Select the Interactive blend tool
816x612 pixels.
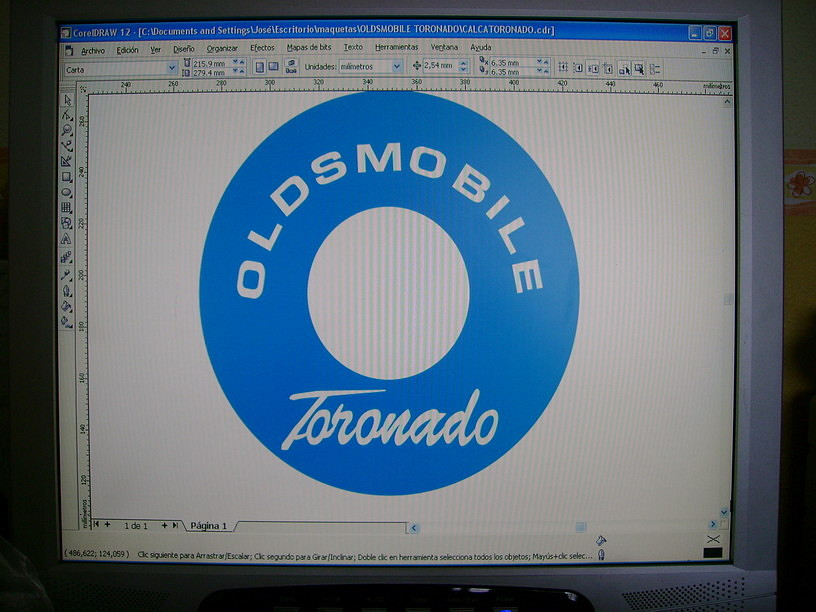[67, 257]
